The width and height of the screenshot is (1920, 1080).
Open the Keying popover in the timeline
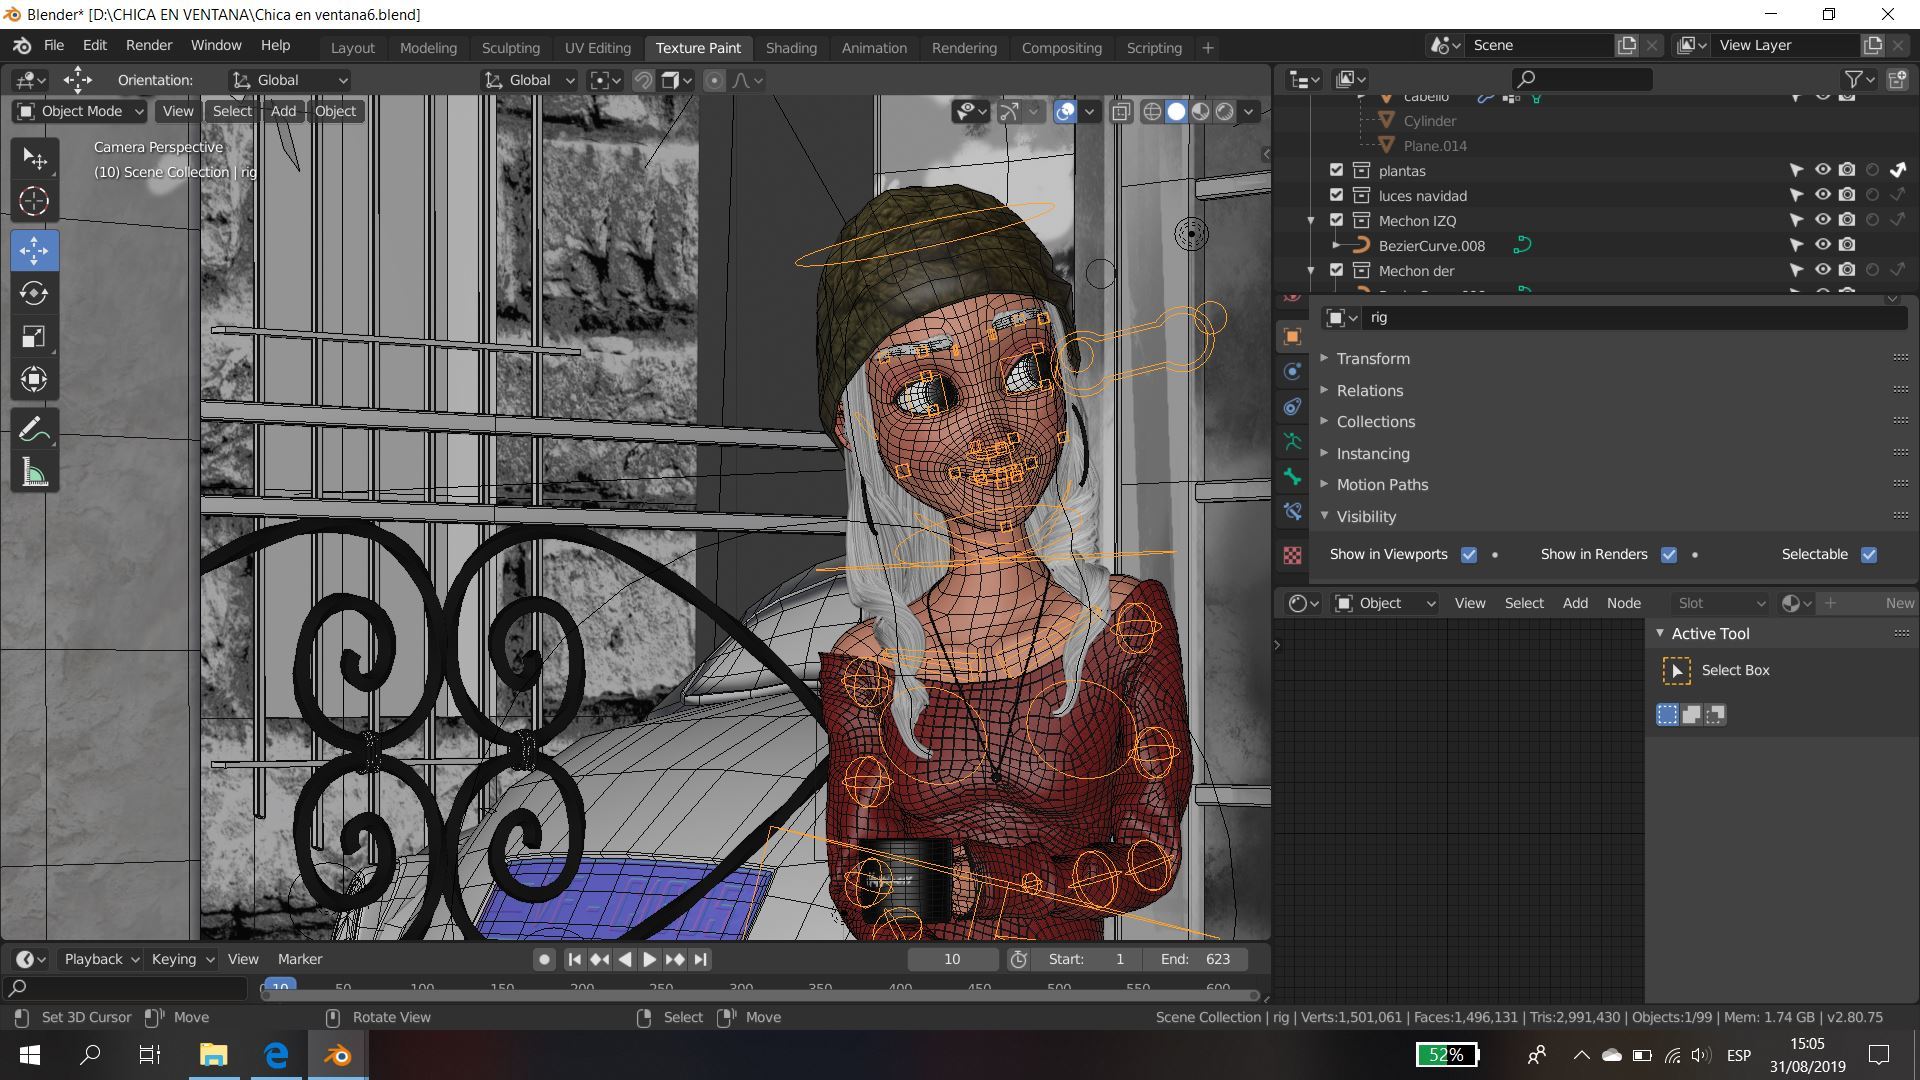pyautogui.click(x=182, y=959)
